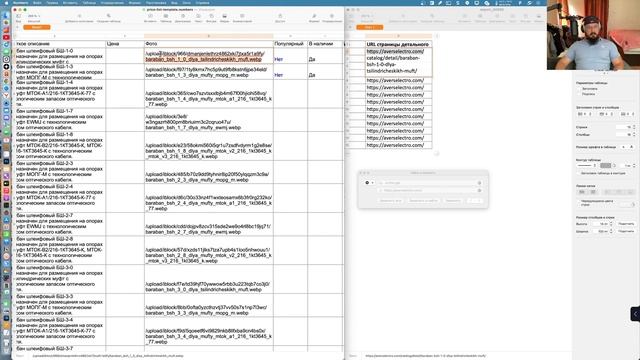This screenshot has height=360, width=640.
Task: Click Replace and Find button in dialog
Action: pos(423,201)
